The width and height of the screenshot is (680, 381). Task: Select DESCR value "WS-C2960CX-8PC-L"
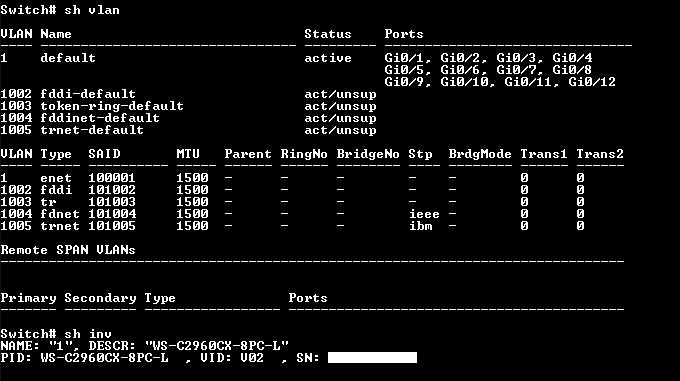216,346
